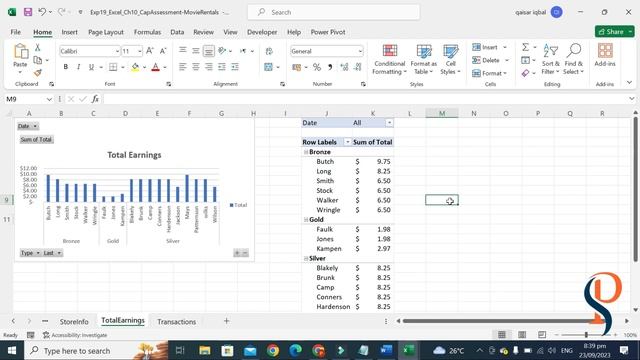
Task: Open Chrome from the Windows taskbar
Action: pyautogui.click(x=273, y=350)
